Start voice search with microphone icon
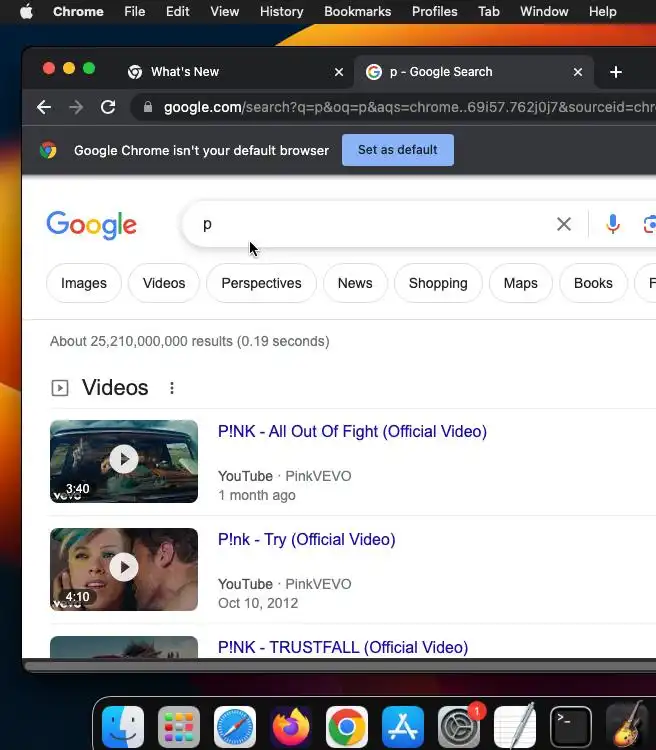This screenshot has width=656, height=750. tap(612, 224)
